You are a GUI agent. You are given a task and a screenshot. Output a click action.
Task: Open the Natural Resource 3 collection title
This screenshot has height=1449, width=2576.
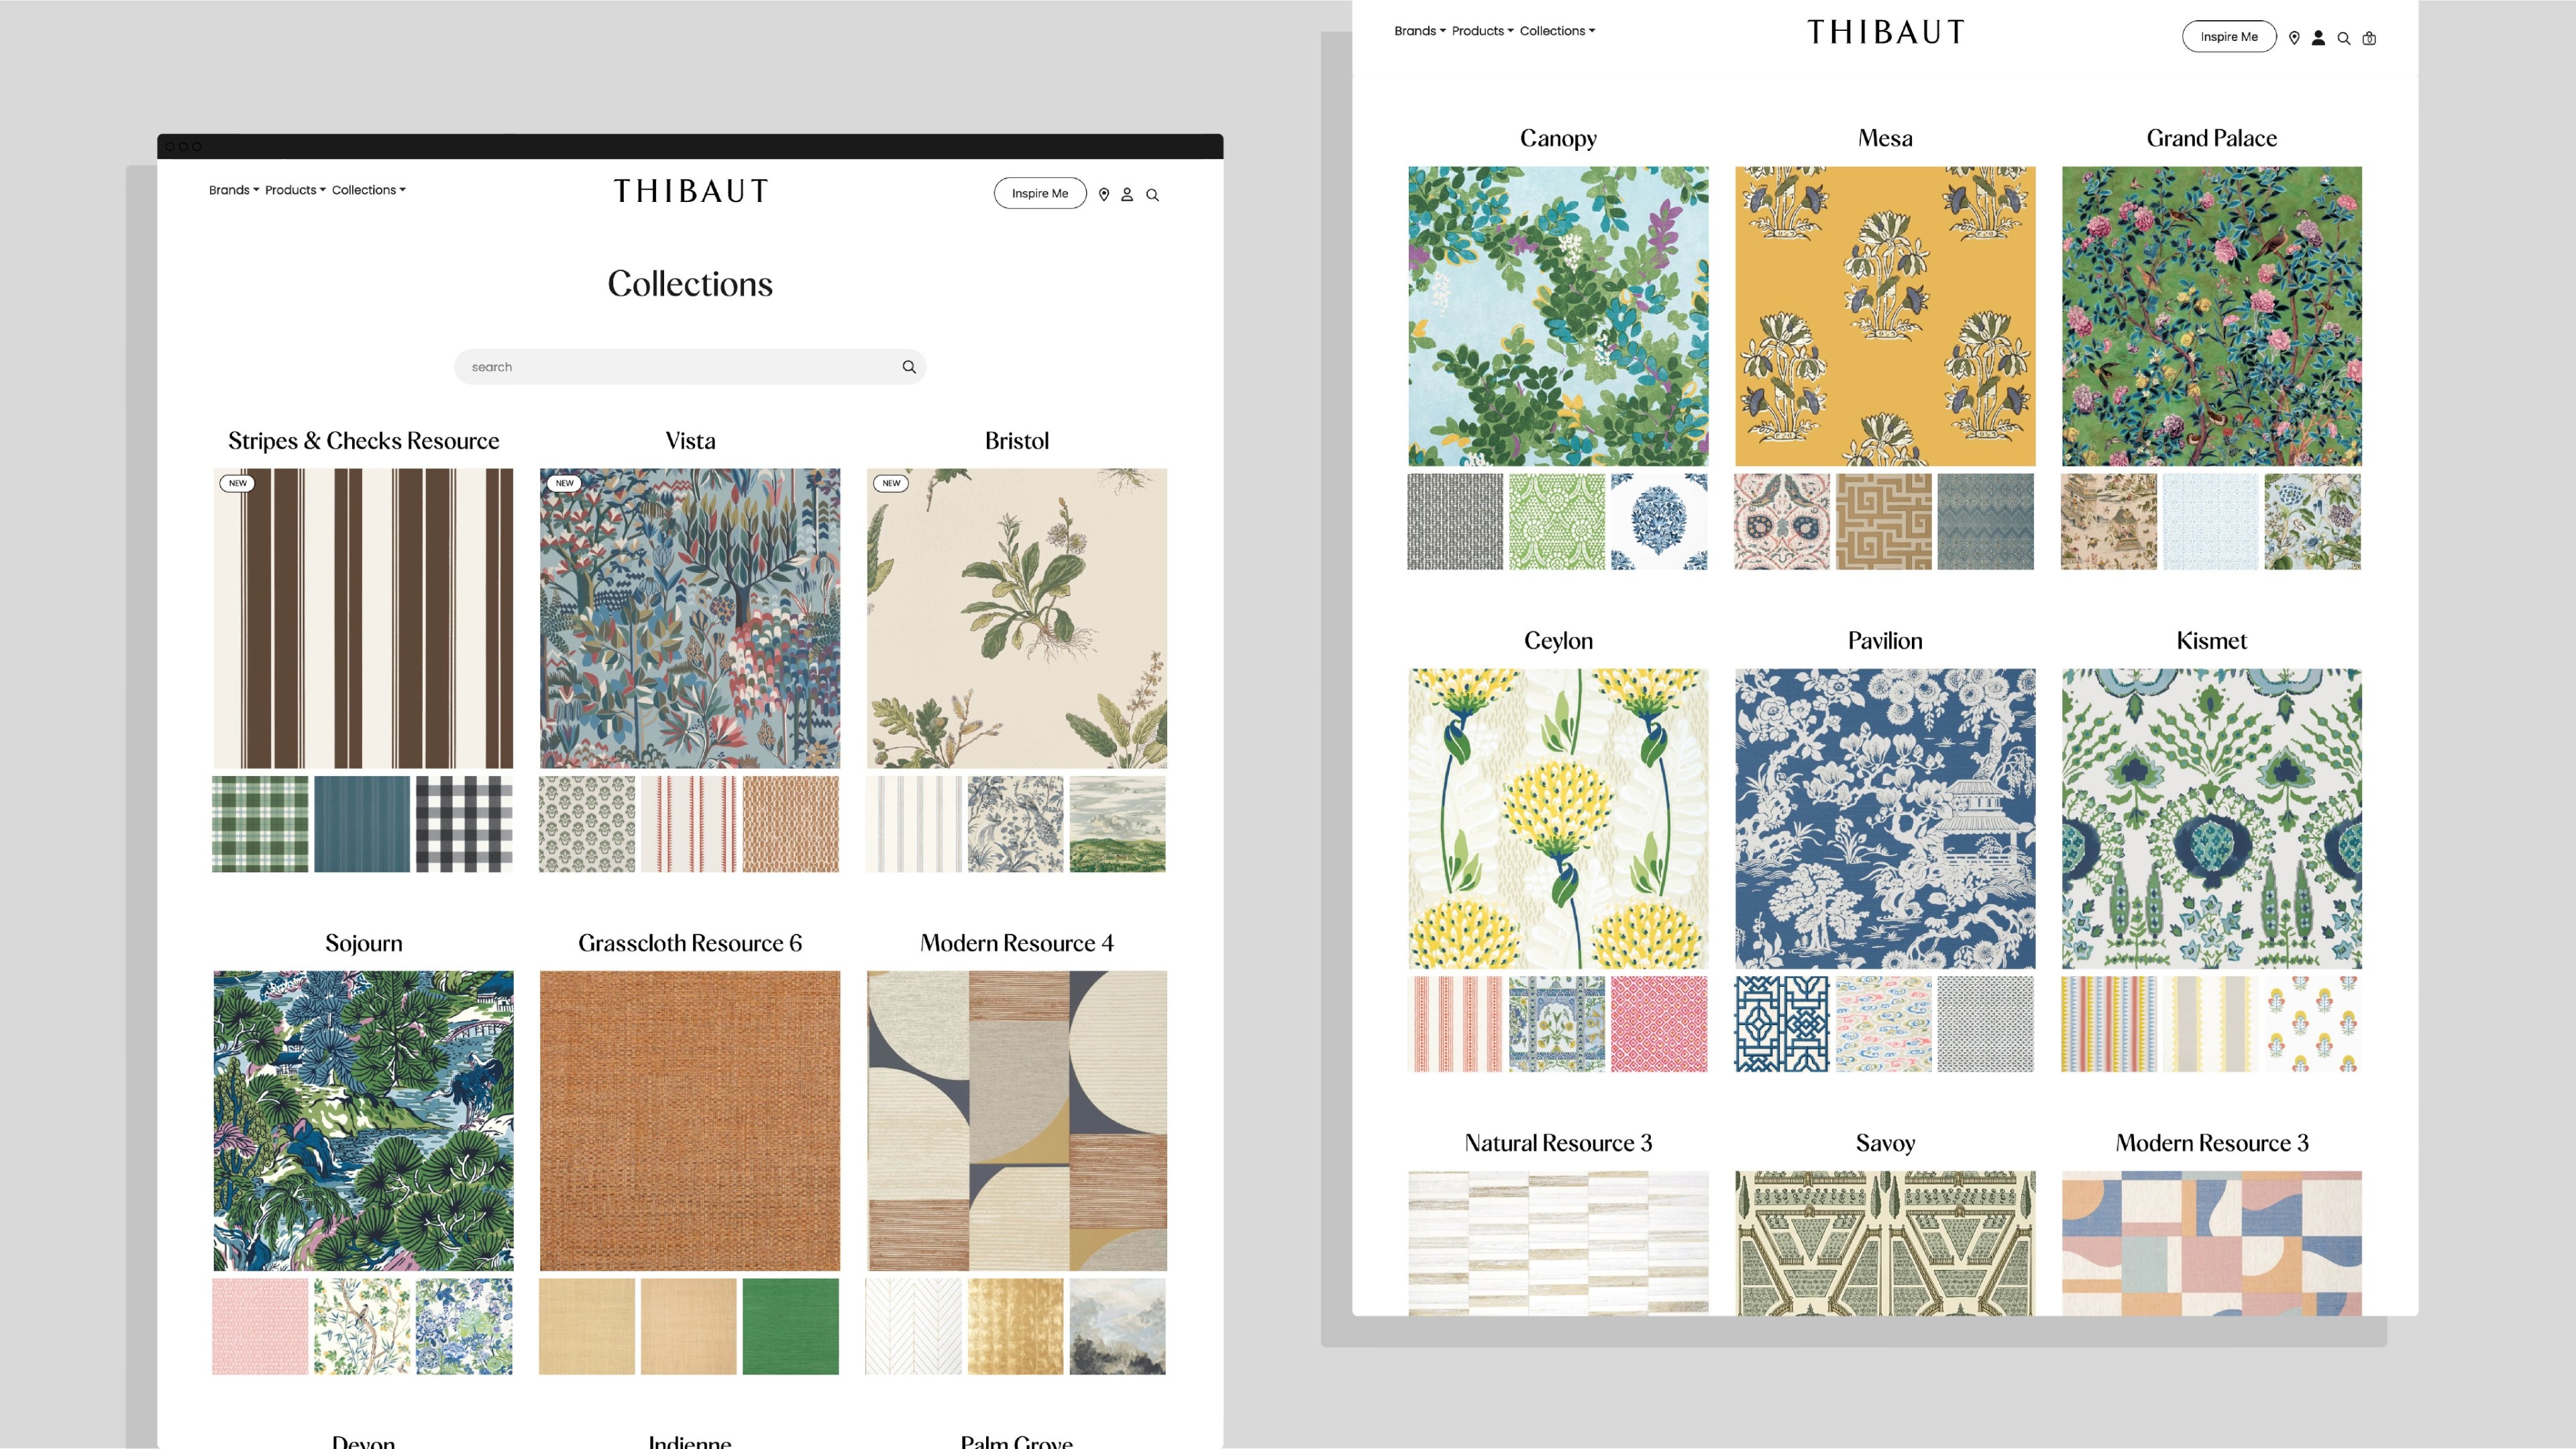click(1558, 1143)
